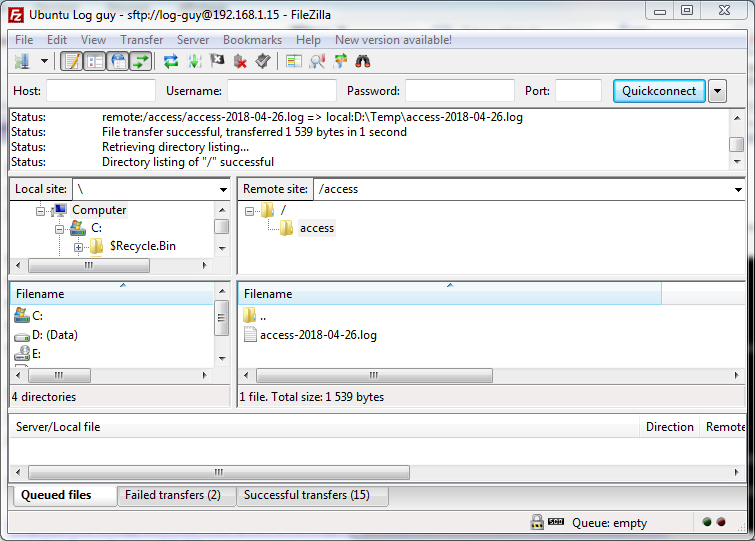Image resolution: width=755 pixels, height=541 pixels.
Task: Toggle transfer queue display
Action: 141,62
